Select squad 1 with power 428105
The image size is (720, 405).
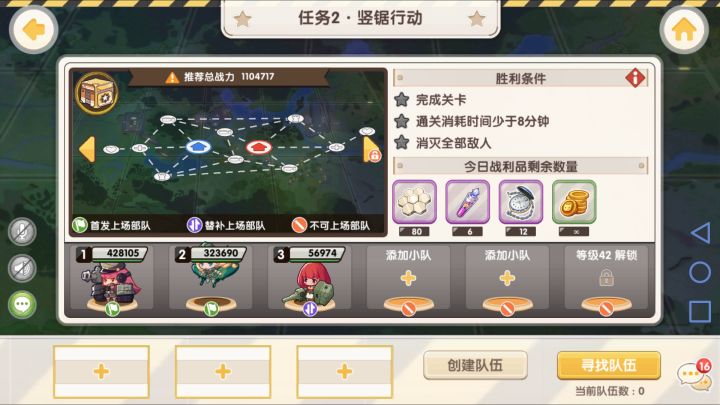112,278
